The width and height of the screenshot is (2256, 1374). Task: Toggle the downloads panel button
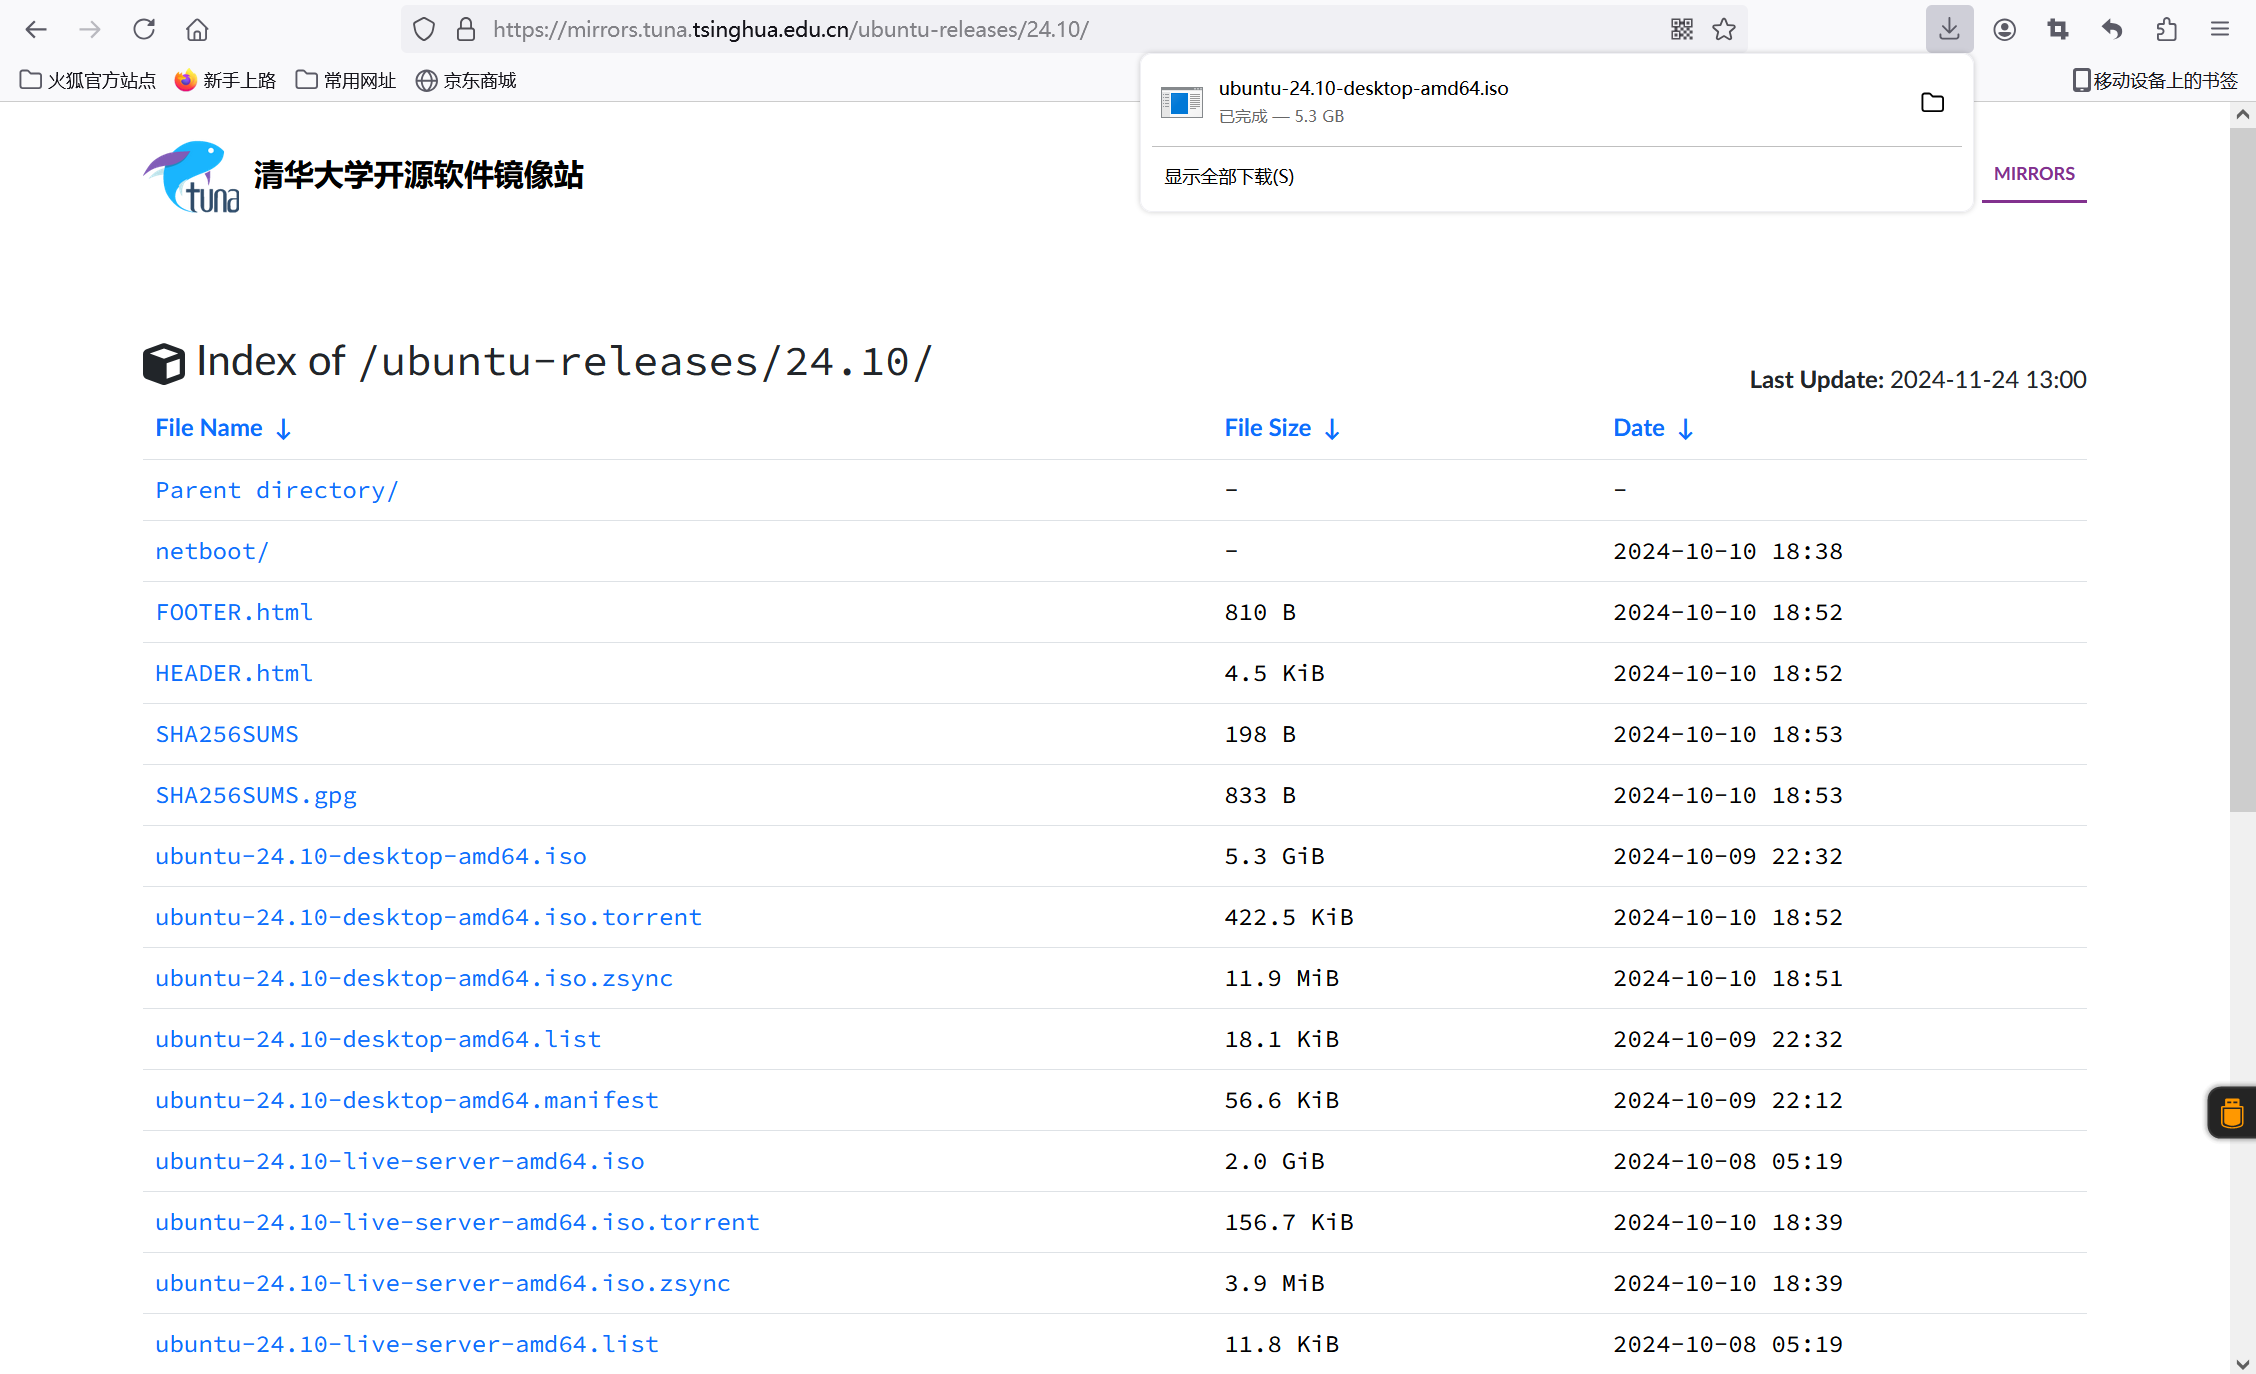click(1949, 29)
